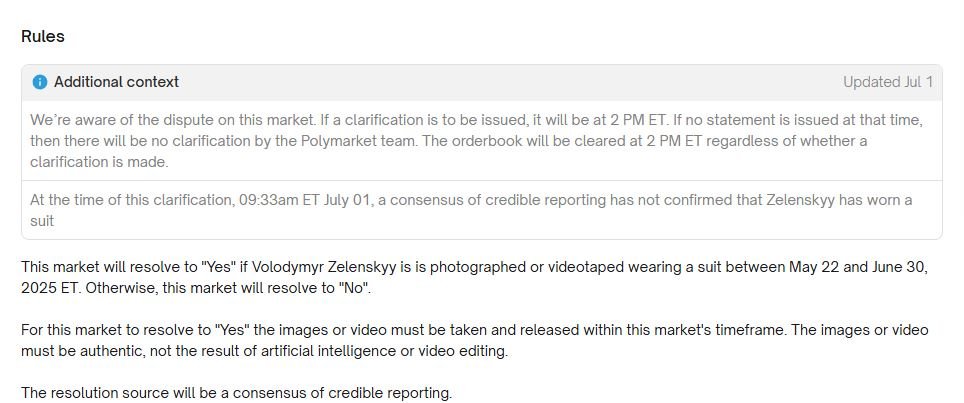Click the Updated Jul 1 timestamp

point(887,82)
